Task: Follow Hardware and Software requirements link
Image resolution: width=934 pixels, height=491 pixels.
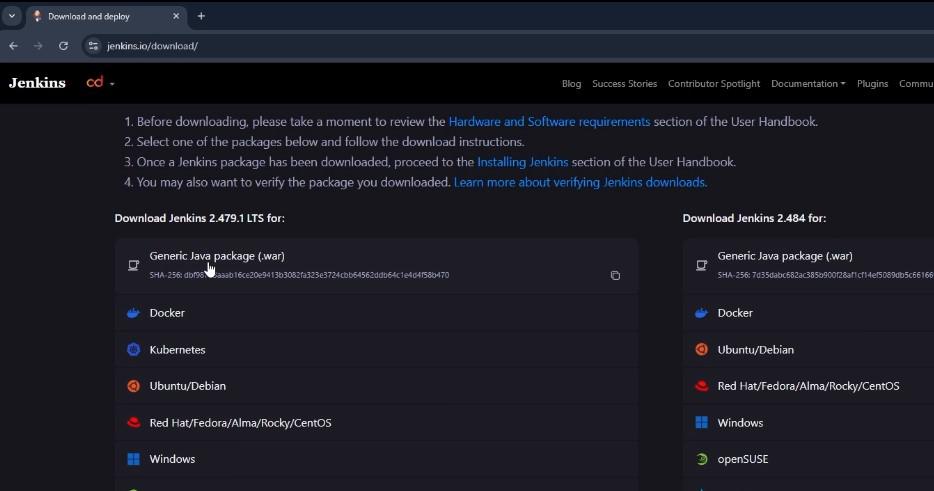Action: coord(549,122)
